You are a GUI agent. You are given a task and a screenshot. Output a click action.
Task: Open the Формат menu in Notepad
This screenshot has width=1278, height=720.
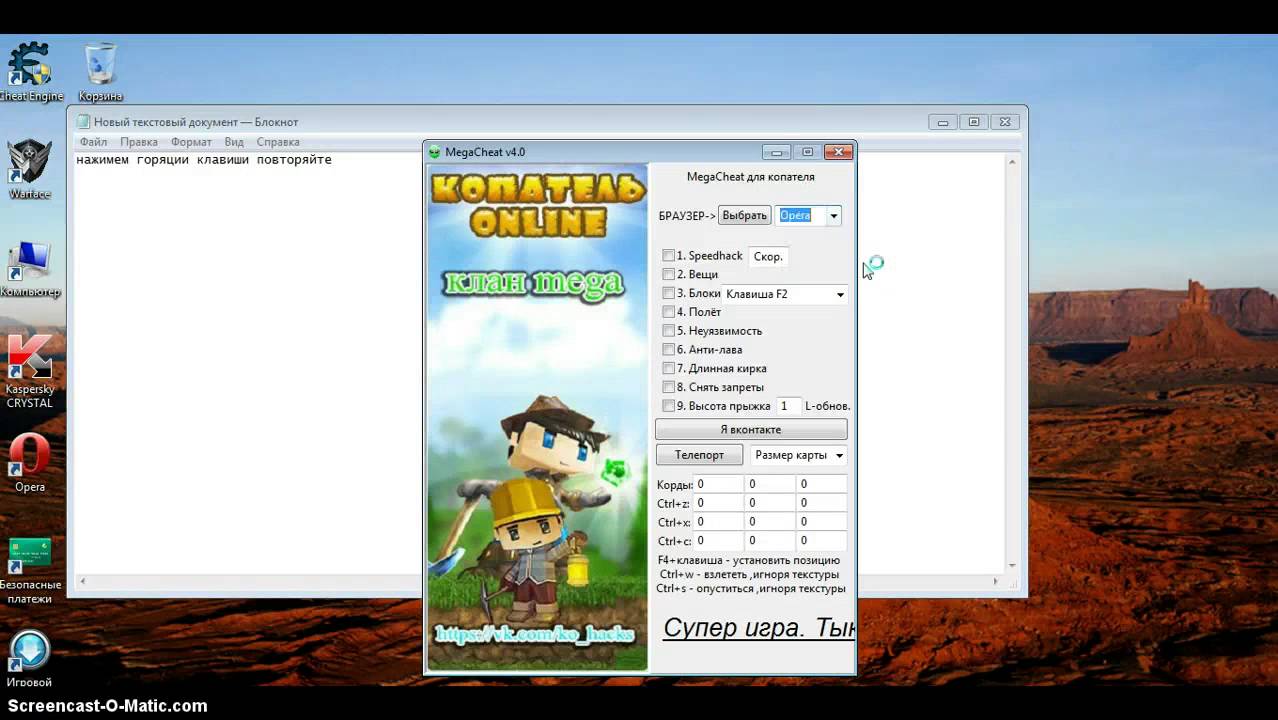tap(191, 142)
